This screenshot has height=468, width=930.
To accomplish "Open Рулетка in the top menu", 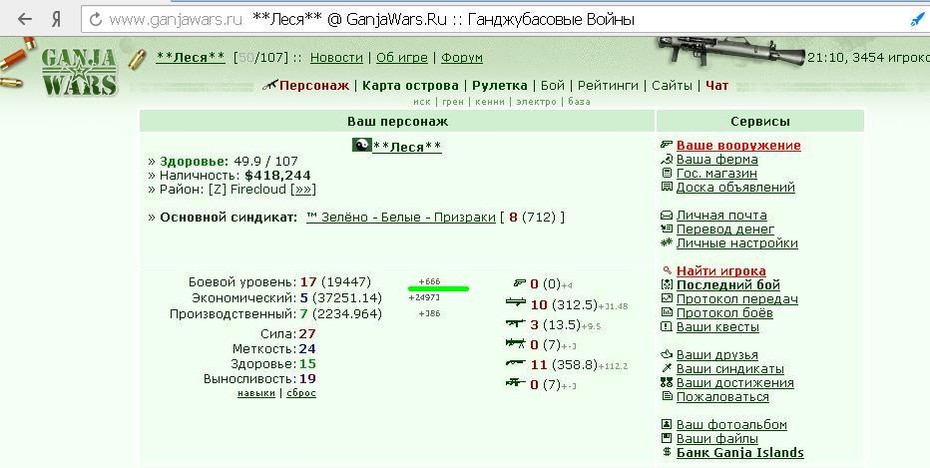I will 499,85.
